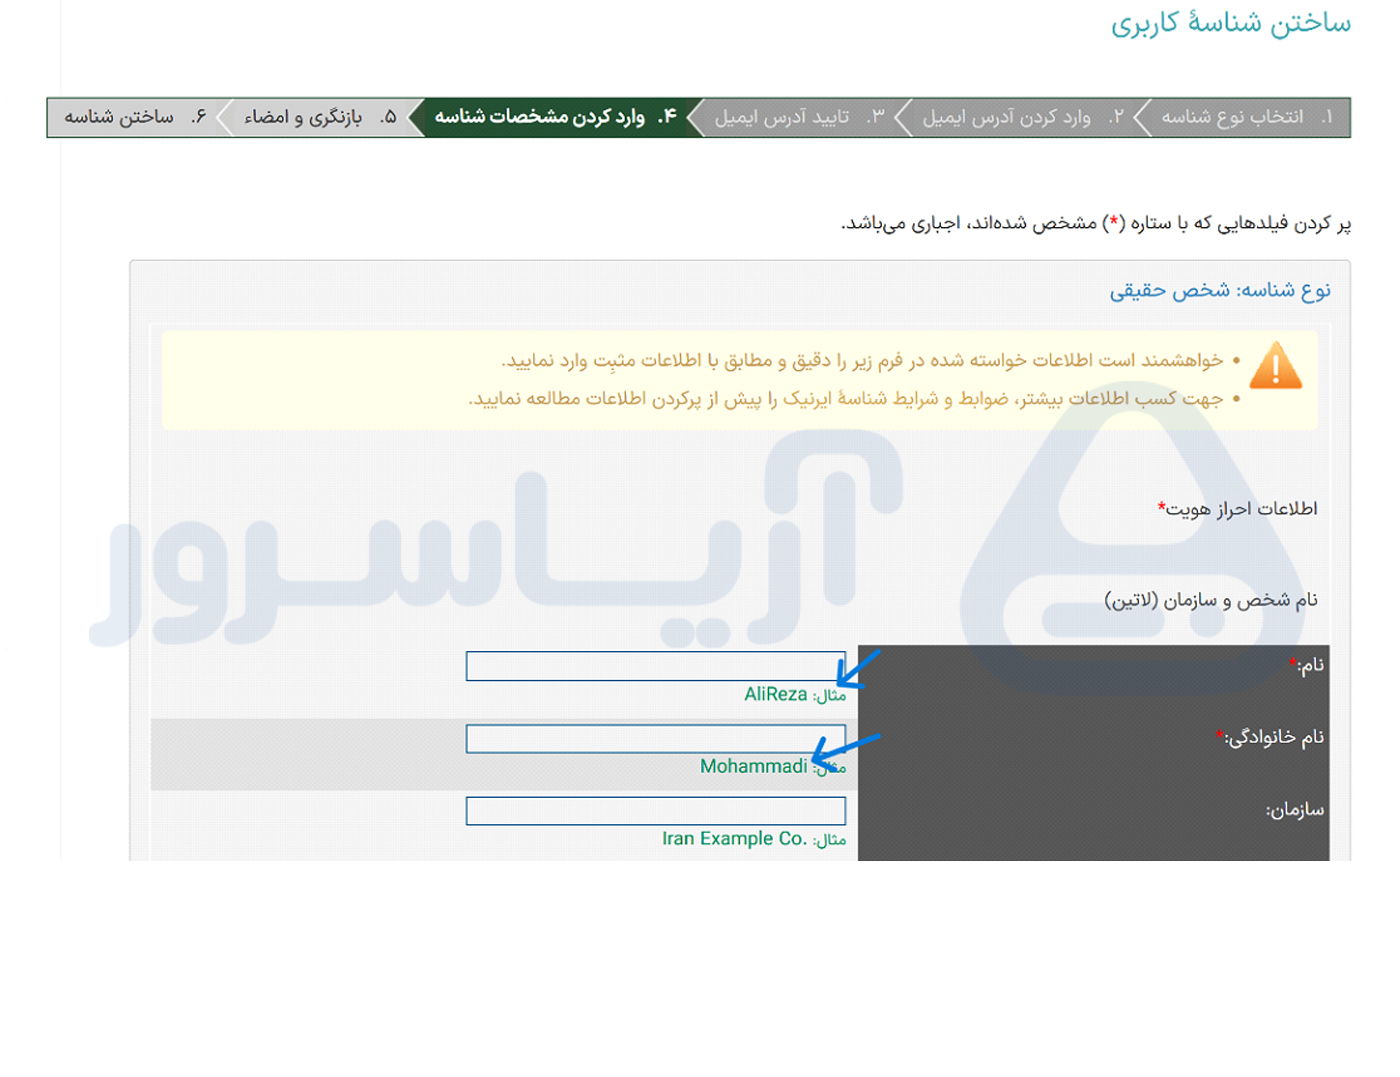Viewport: 1400px width, 1077px height.
Task: Click the سازمان field label
Action: point(1295,810)
